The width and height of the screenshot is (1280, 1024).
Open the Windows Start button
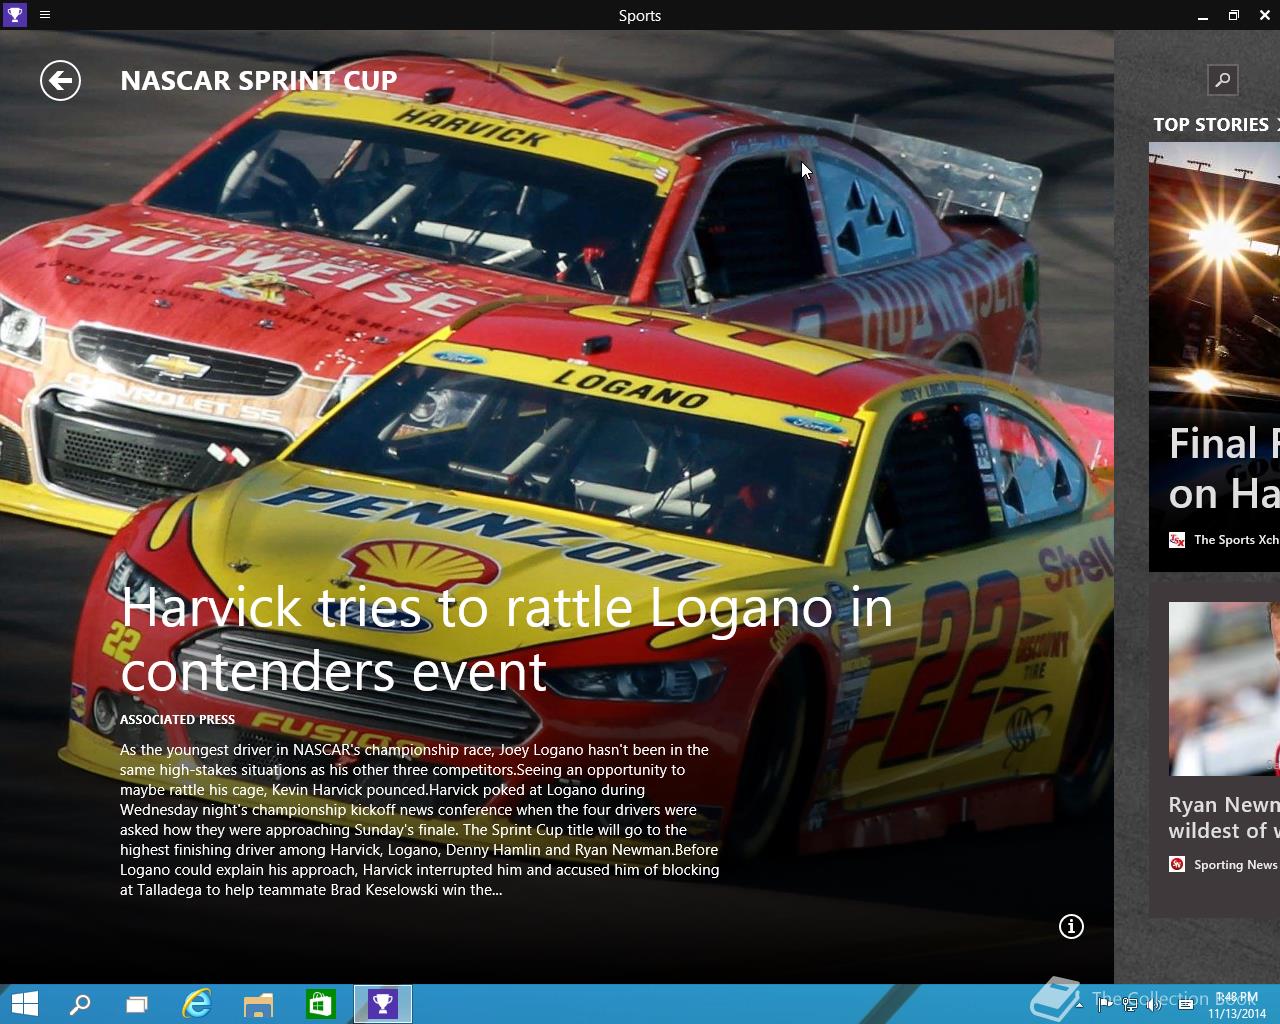(23, 1004)
